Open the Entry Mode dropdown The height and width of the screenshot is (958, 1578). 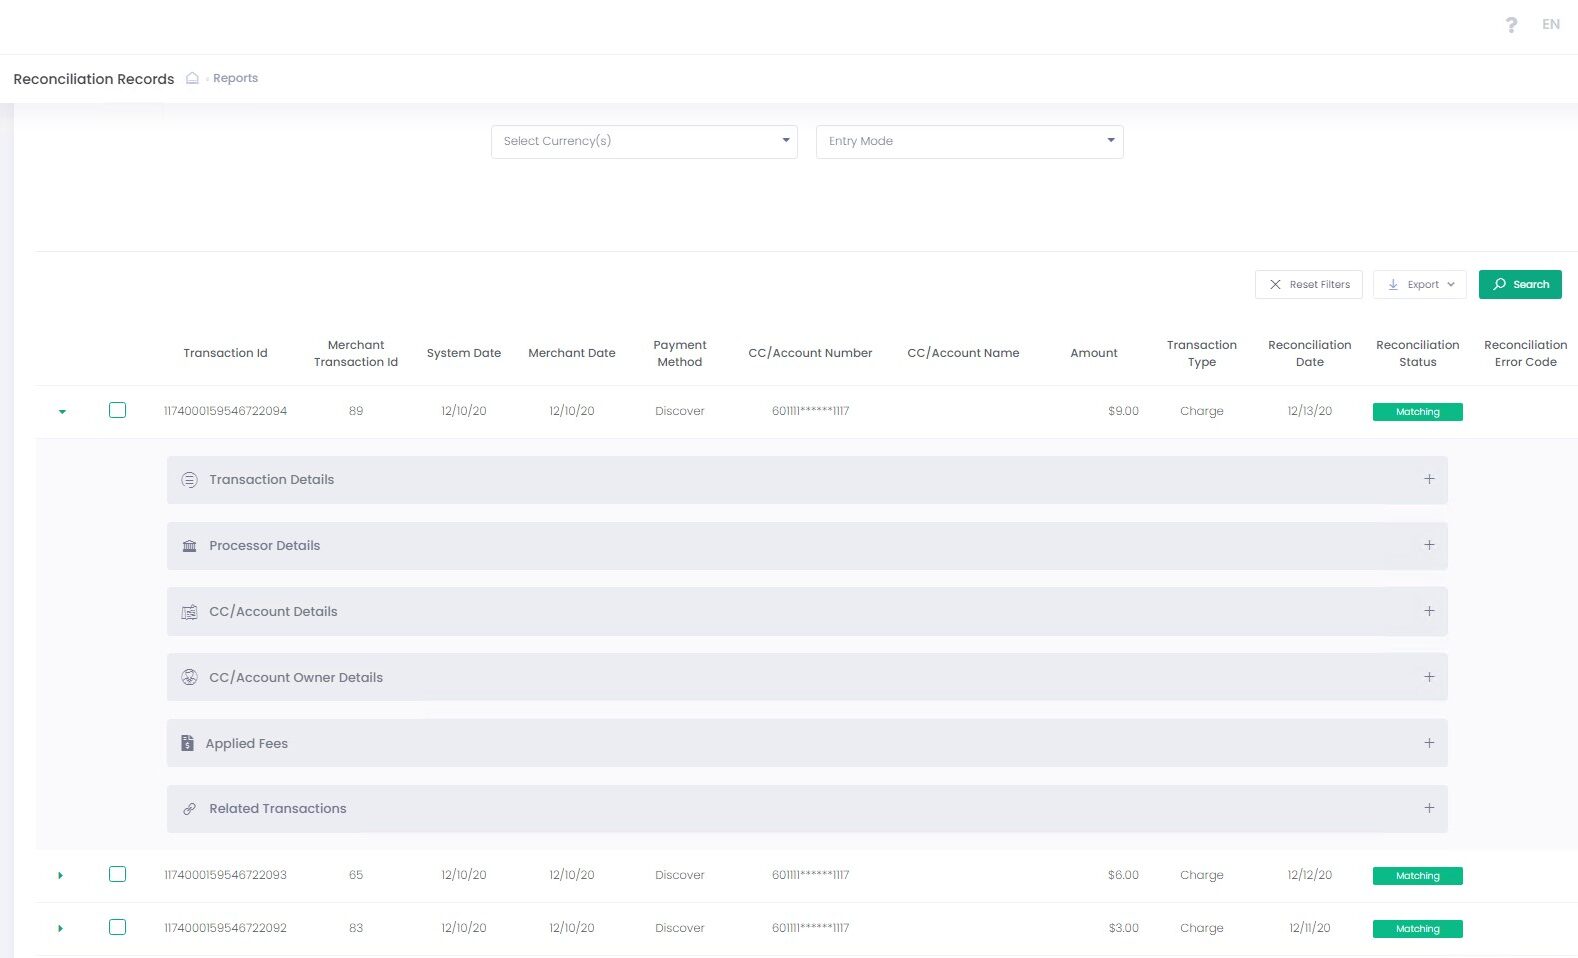tap(969, 141)
